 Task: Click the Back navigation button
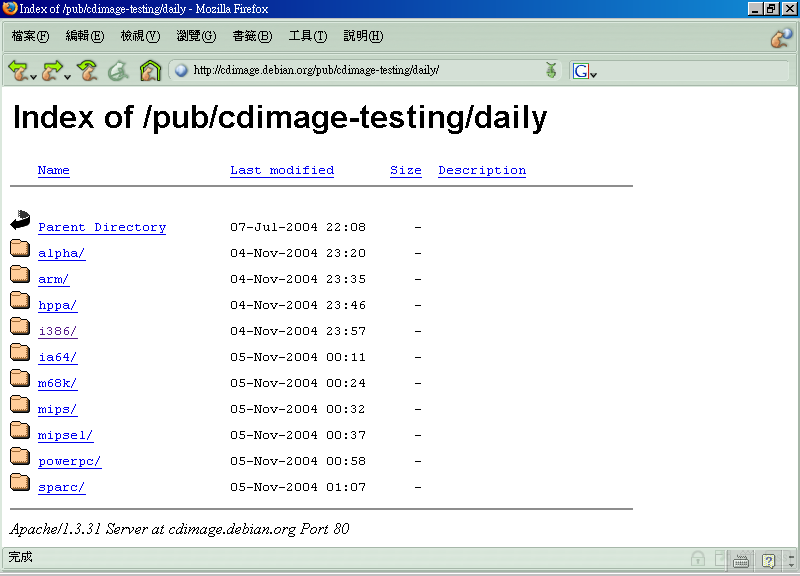click(17, 70)
